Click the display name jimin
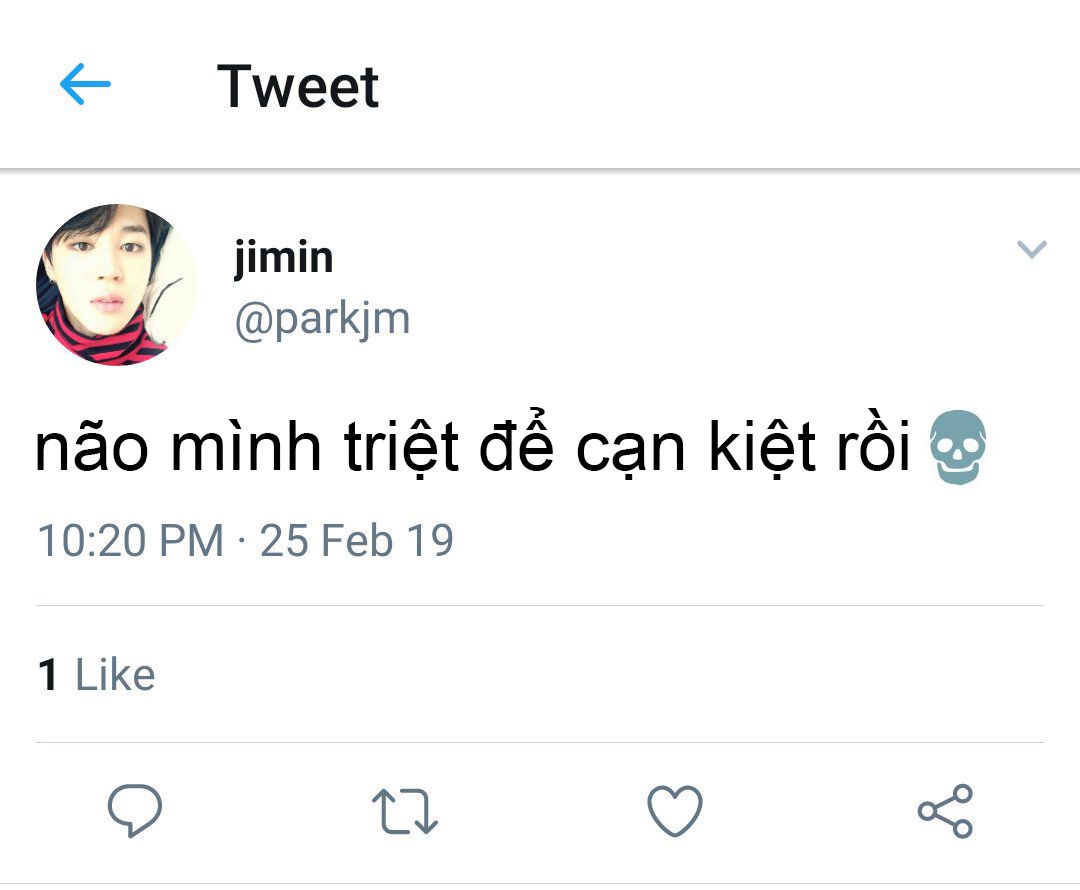 (x=283, y=258)
